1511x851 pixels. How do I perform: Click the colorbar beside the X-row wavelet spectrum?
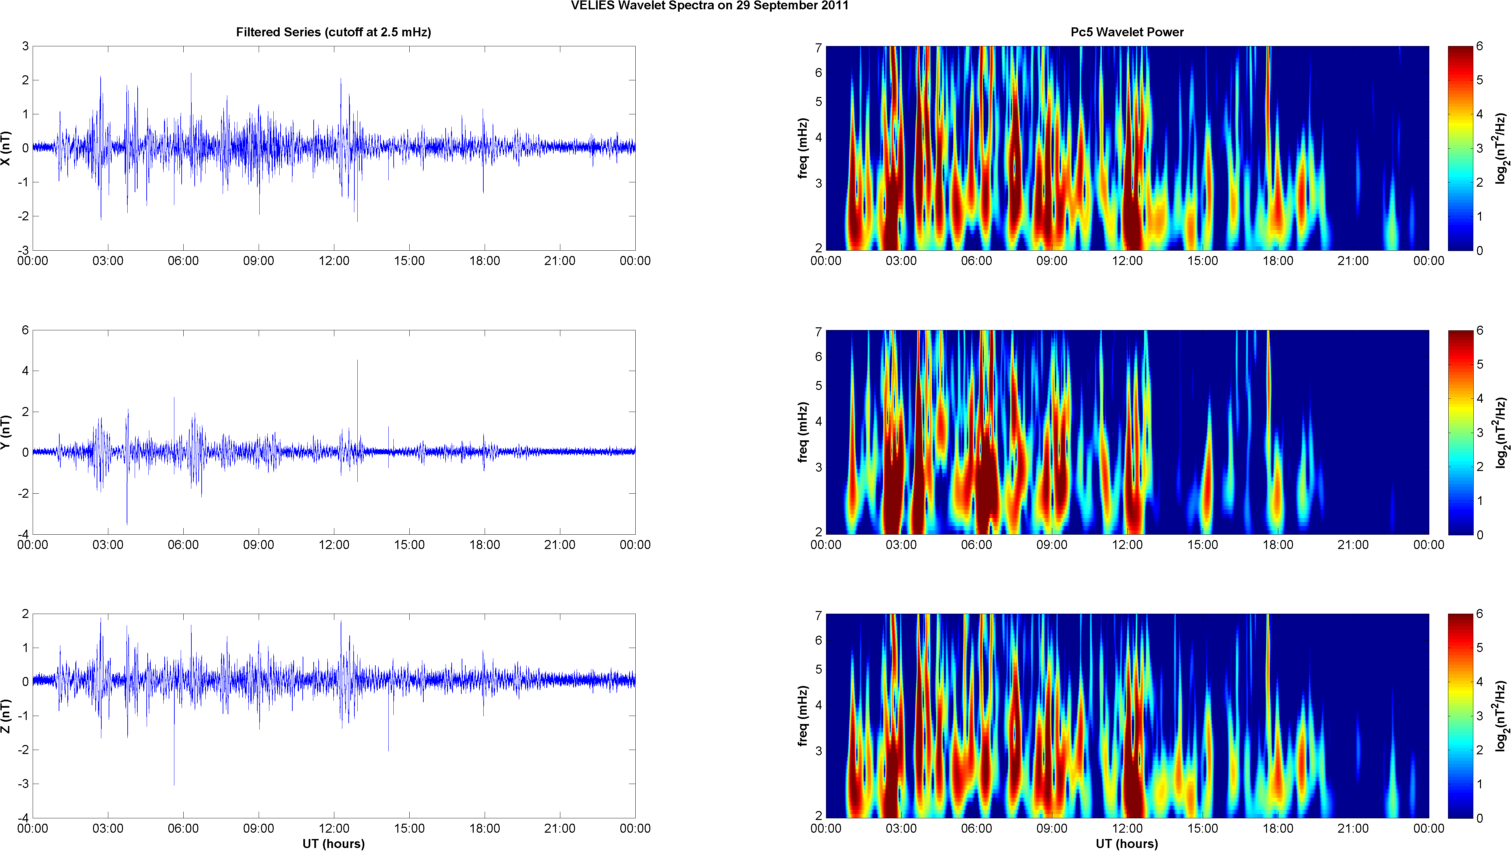tap(1460, 148)
